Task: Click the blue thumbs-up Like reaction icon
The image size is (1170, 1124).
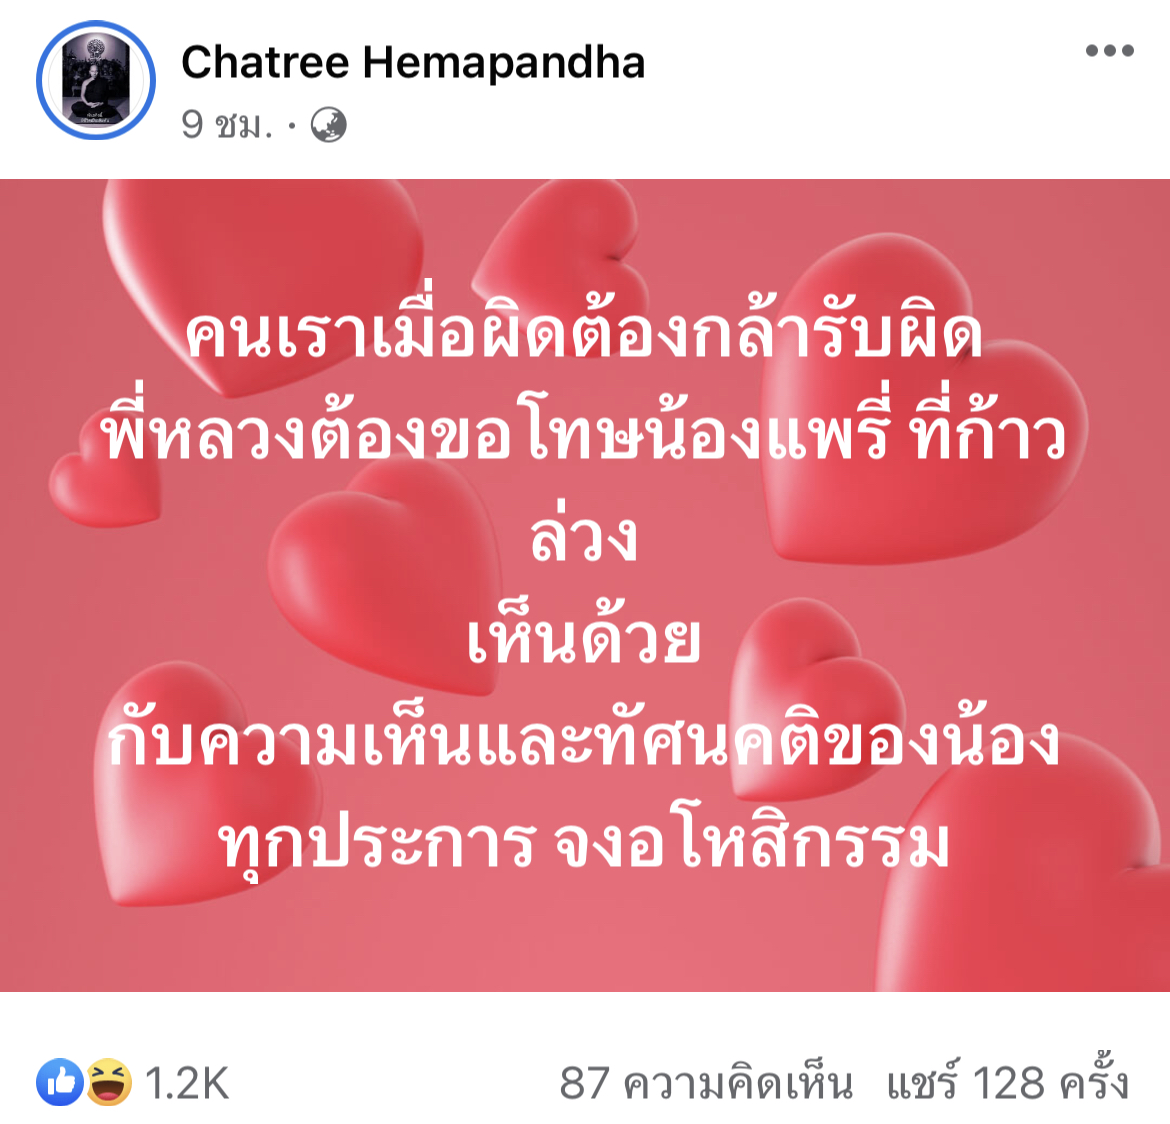Action: [x=60, y=1081]
